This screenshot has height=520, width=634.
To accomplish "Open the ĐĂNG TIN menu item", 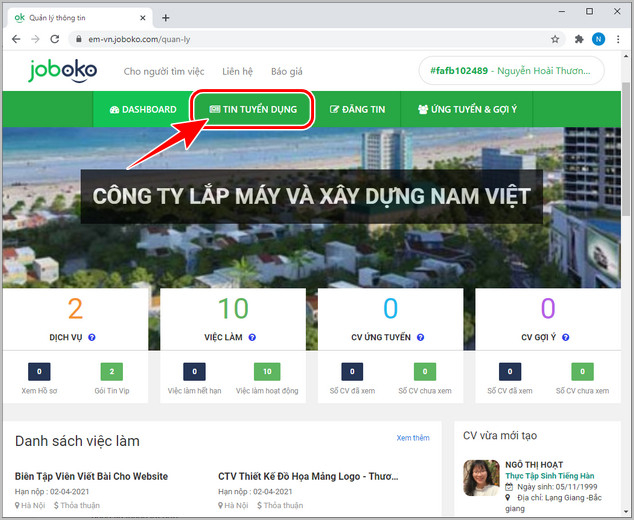I will coord(357,109).
